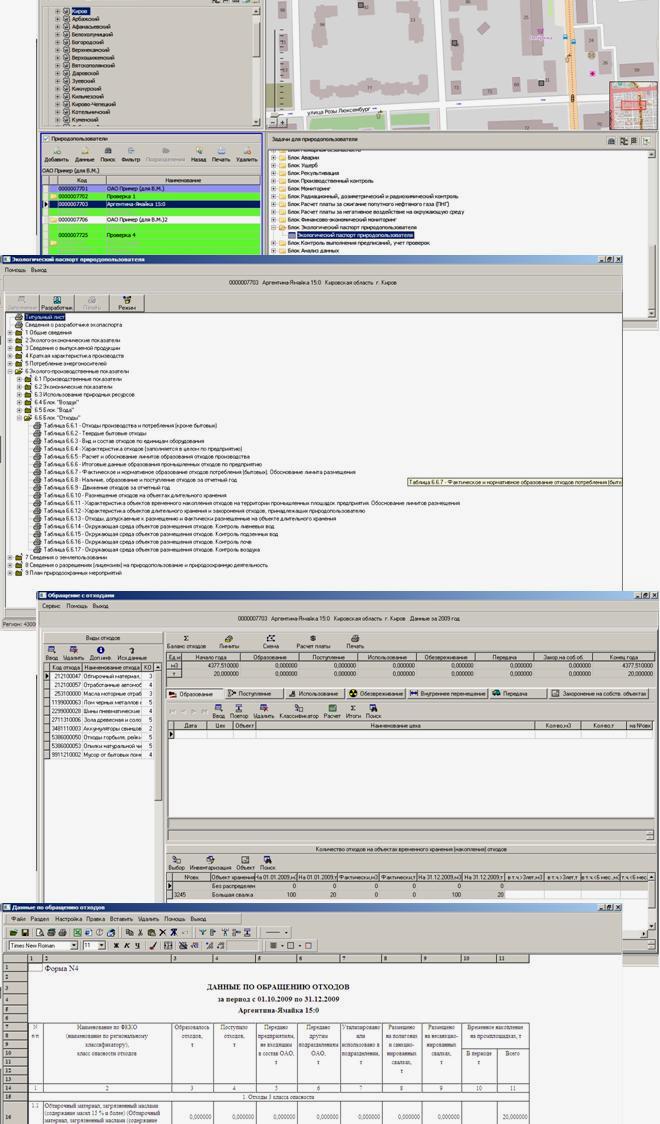Open the Настройка menu in report editor

(x=68, y=918)
